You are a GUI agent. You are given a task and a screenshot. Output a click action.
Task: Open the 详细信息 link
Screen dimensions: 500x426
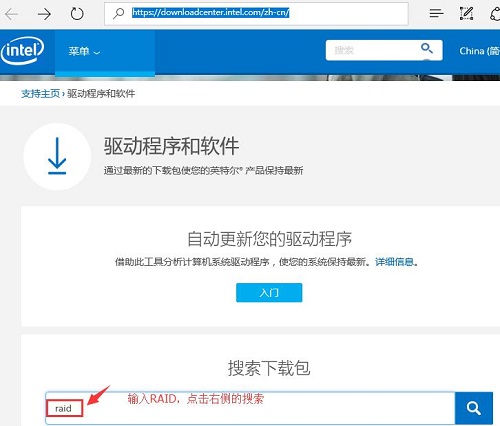[394, 262]
